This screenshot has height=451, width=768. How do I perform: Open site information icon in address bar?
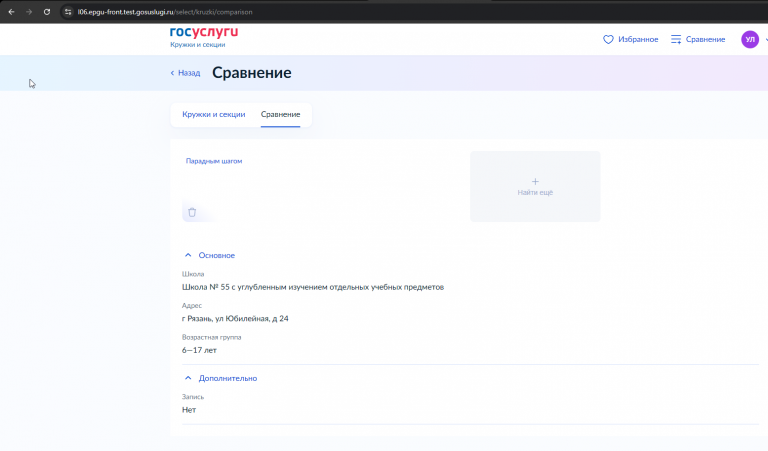68,12
